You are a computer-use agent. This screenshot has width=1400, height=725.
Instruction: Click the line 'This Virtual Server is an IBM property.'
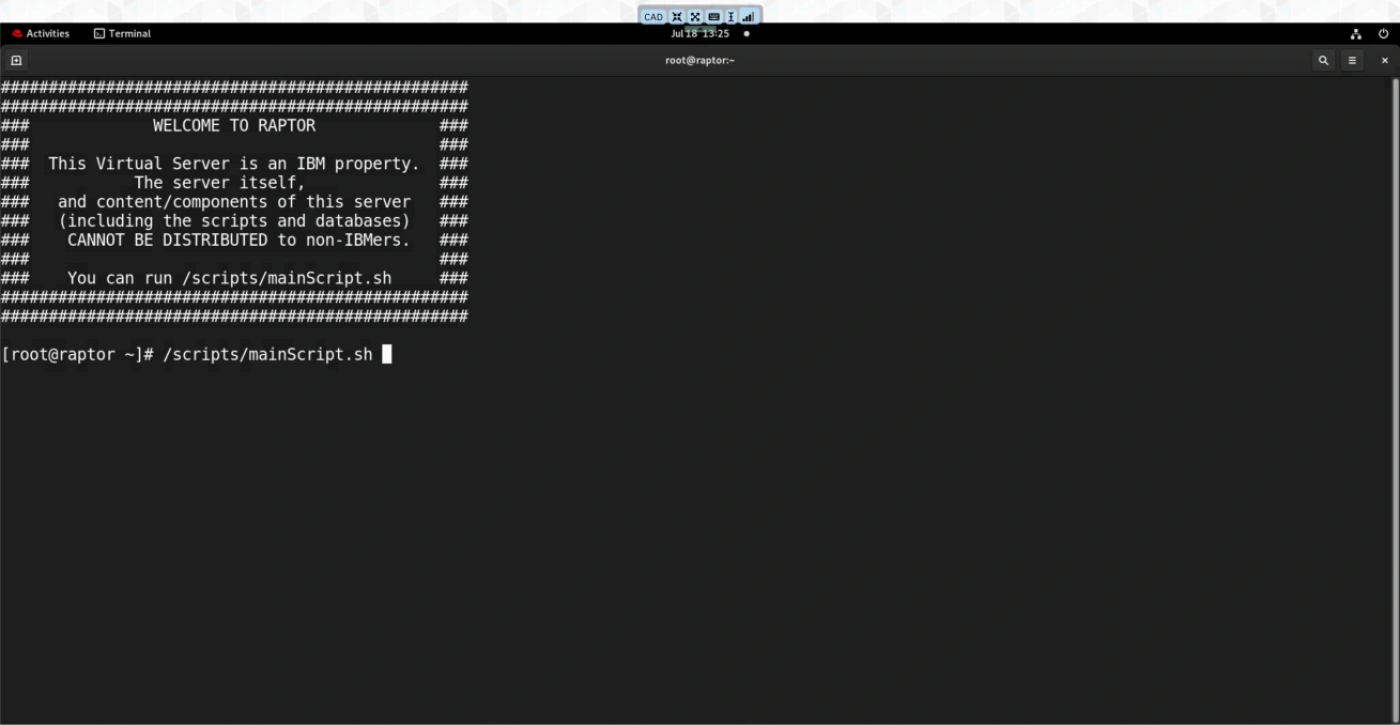pos(234,163)
